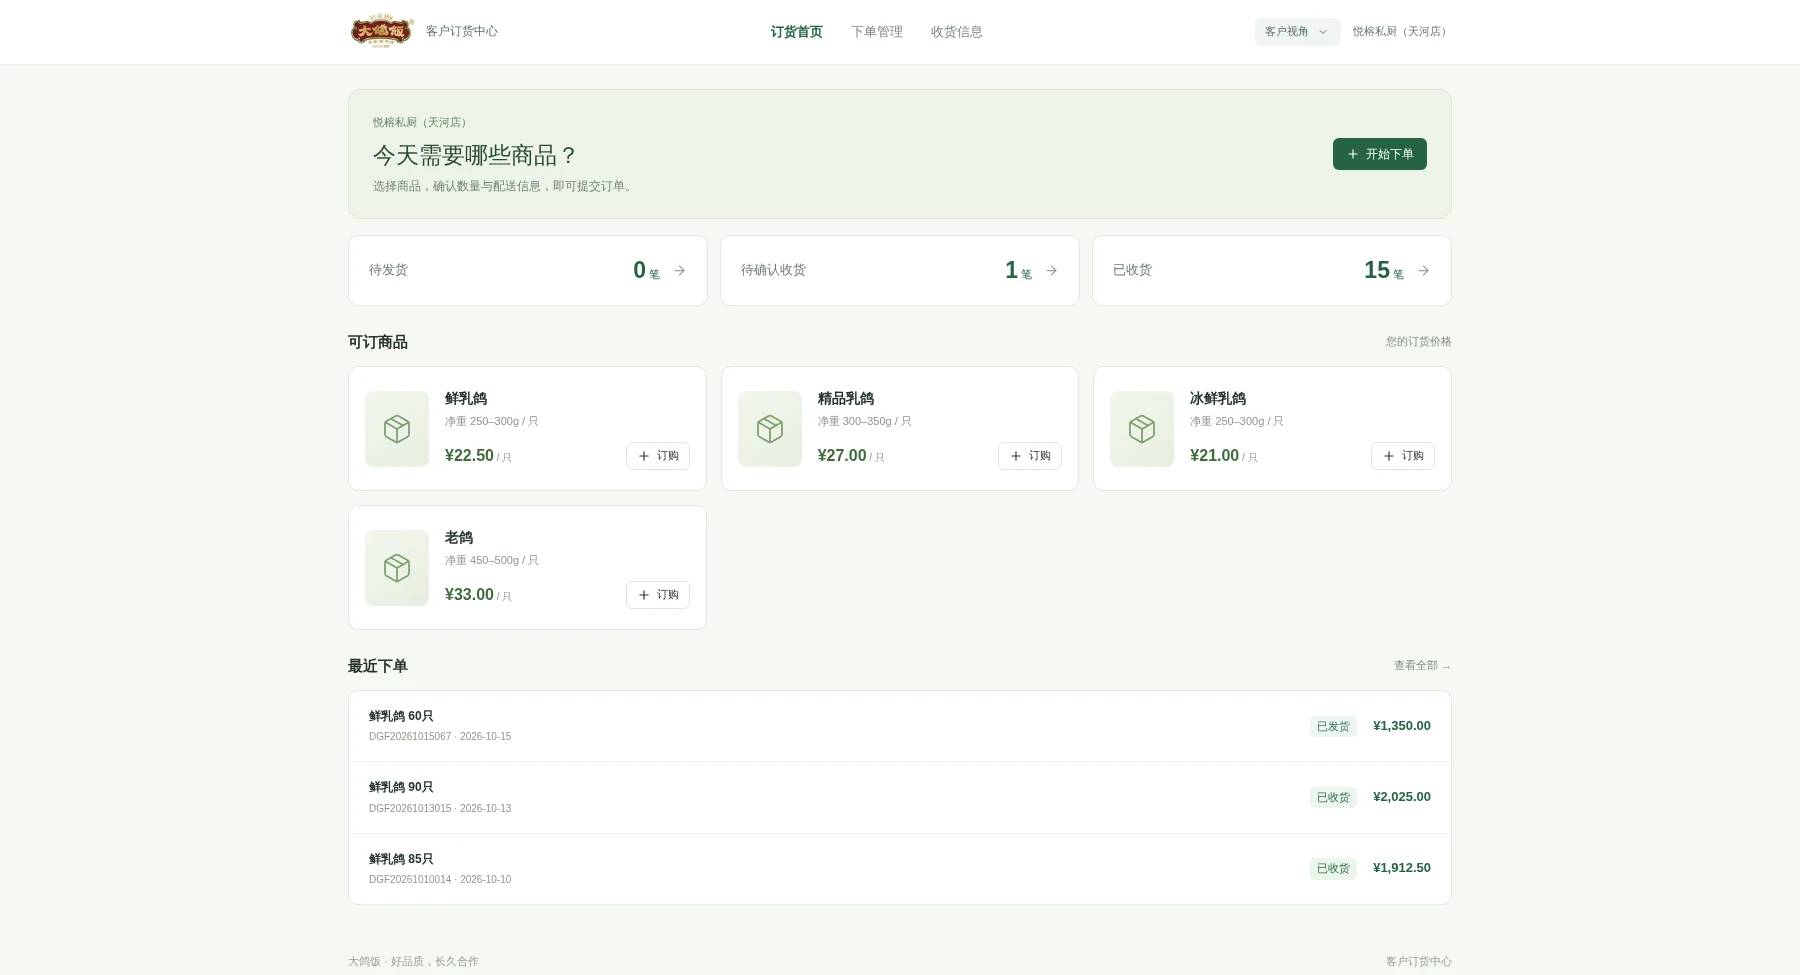The width and height of the screenshot is (1800, 975).
Task: Open the 已收货 orders card
Action: [x=1272, y=270]
